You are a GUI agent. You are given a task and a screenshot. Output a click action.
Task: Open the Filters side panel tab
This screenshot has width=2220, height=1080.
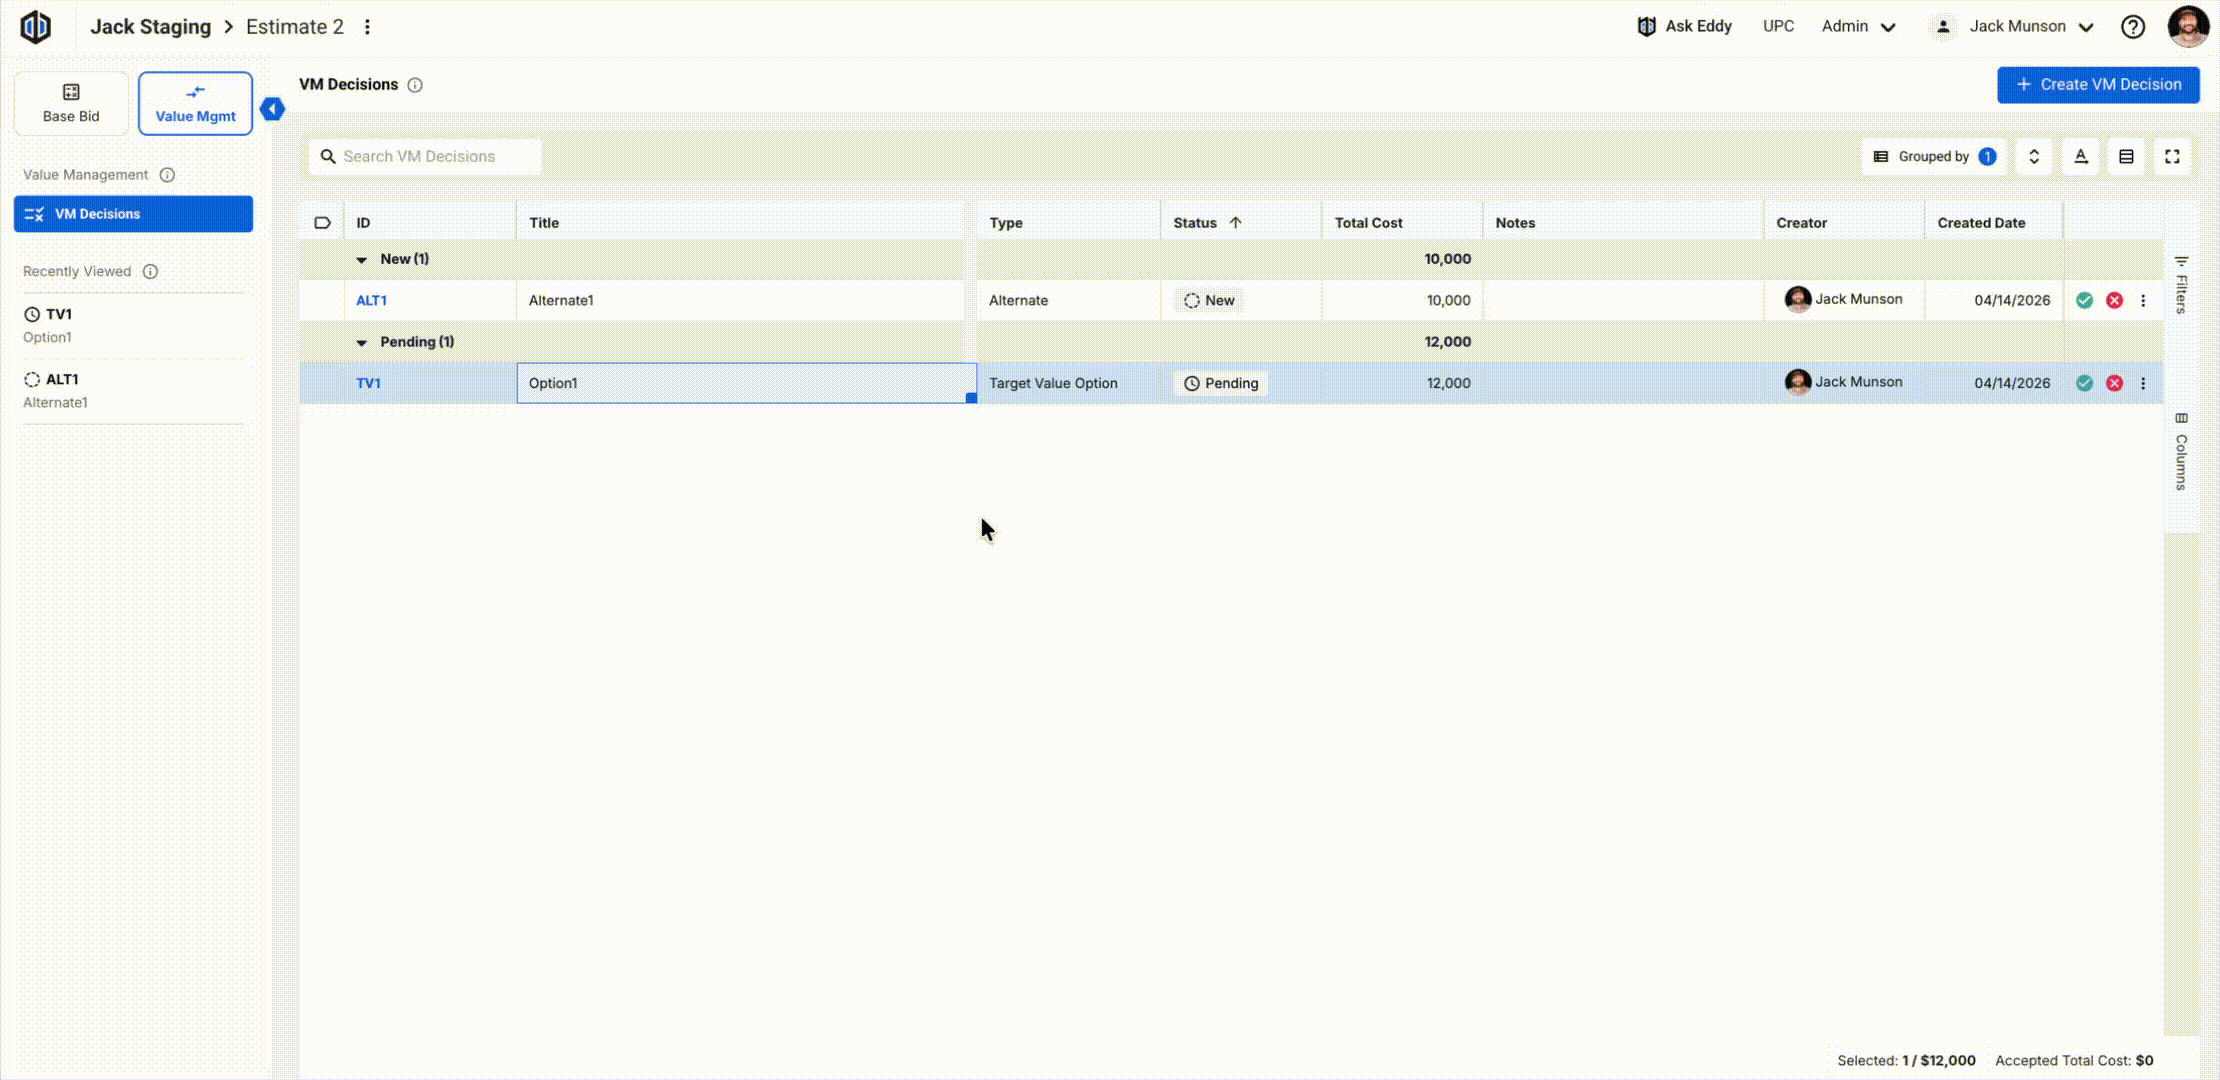(2181, 285)
